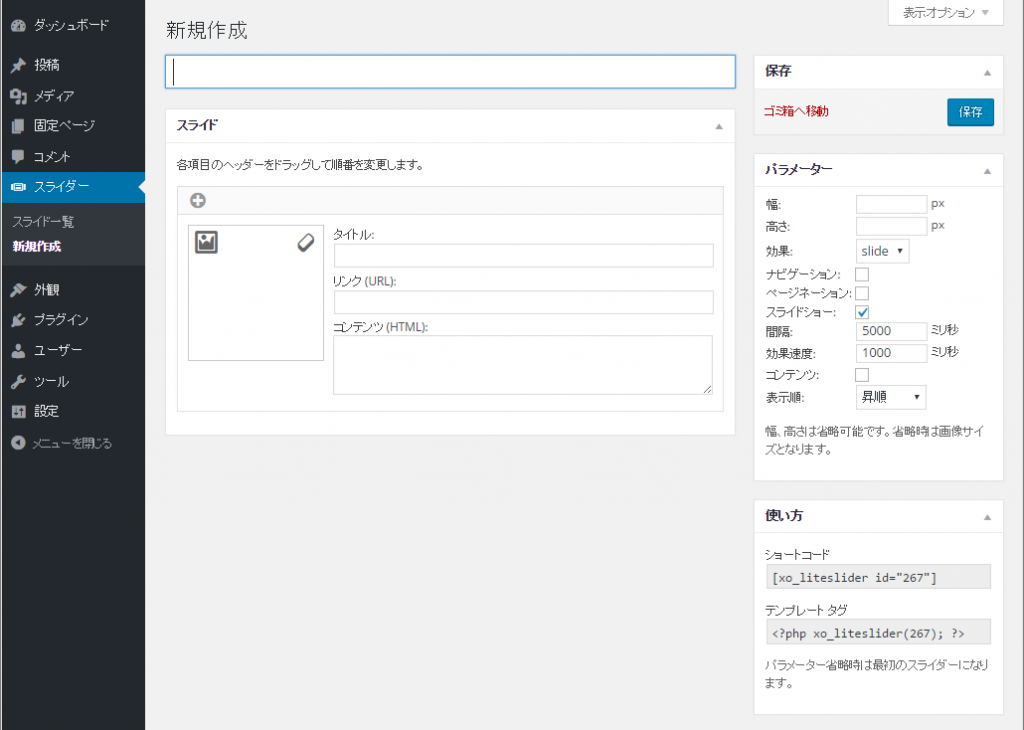Click the add slide plus icon
Image resolution: width=1024 pixels, height=730 pixels.
click(x=198, y=200)
